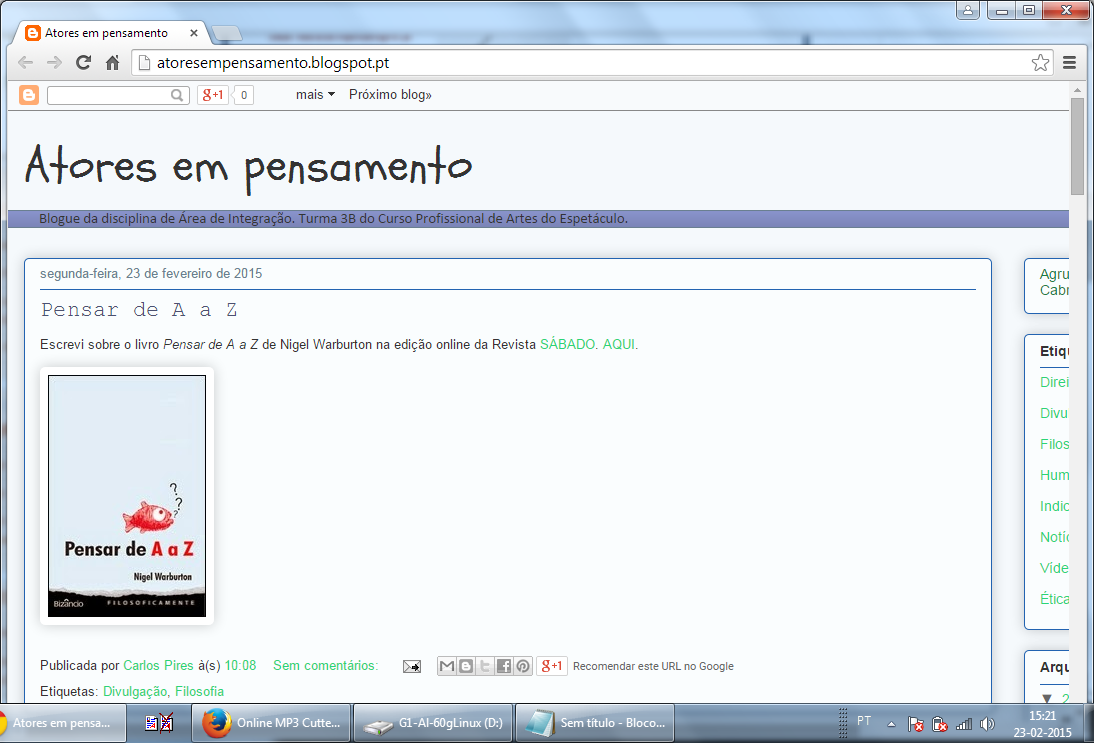Share post with BlogThis! icon
The width and height of the screenshot is (1094, 743).
tap(466, 666)
